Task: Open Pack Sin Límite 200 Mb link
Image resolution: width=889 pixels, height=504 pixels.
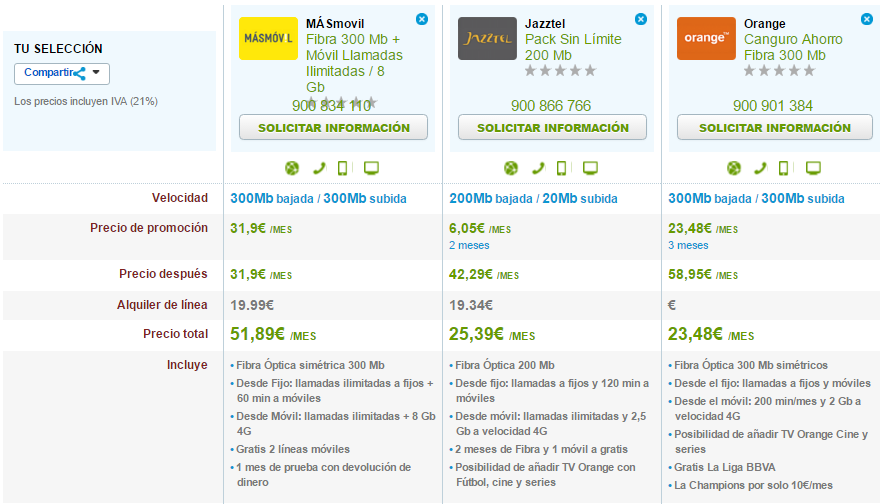Action: click(573, 47)
